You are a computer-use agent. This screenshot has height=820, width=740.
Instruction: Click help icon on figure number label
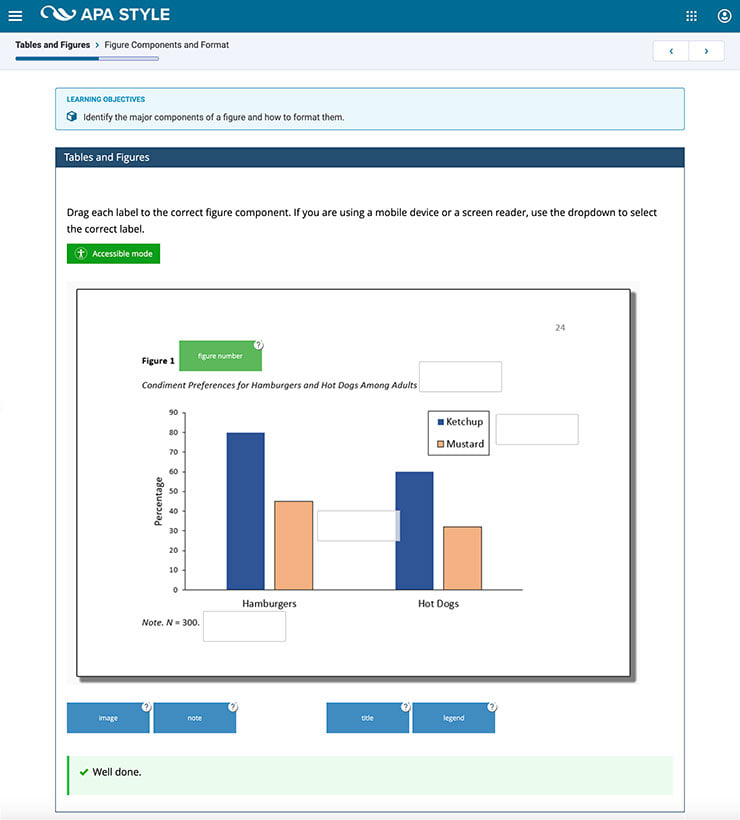point(258,345)
